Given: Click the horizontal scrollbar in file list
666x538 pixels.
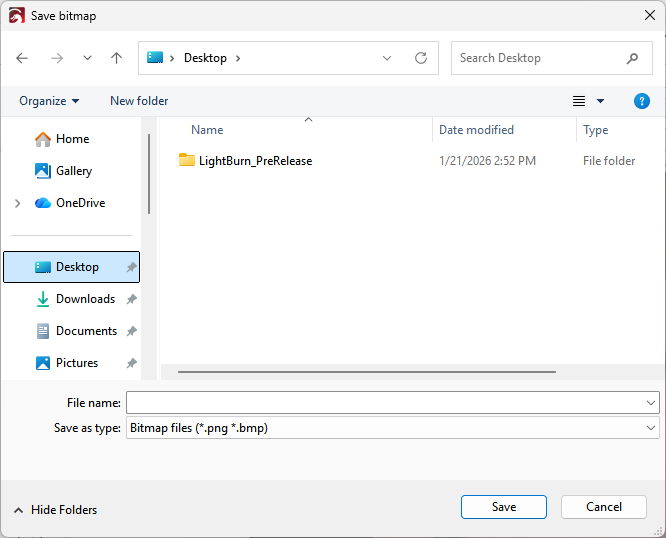Looking at the screenshot, I should pyautogui.click(x=367, y=372).
